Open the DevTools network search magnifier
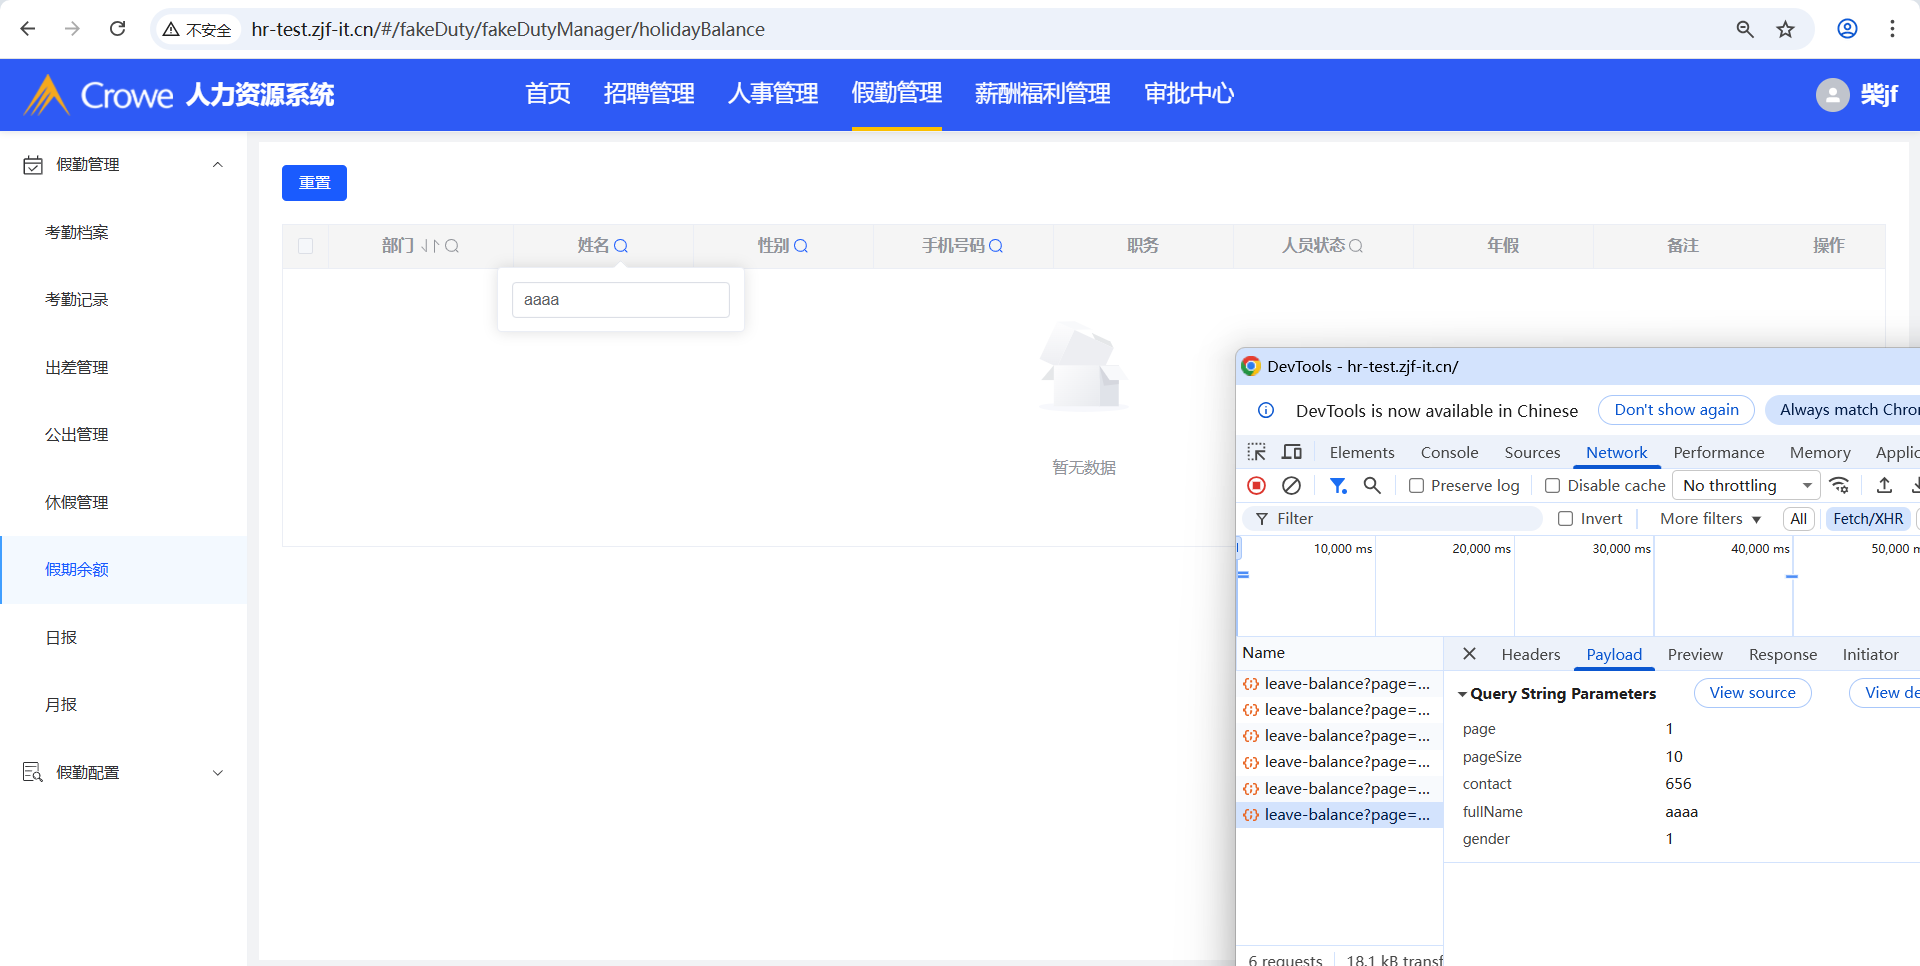 click(1372, 486)
